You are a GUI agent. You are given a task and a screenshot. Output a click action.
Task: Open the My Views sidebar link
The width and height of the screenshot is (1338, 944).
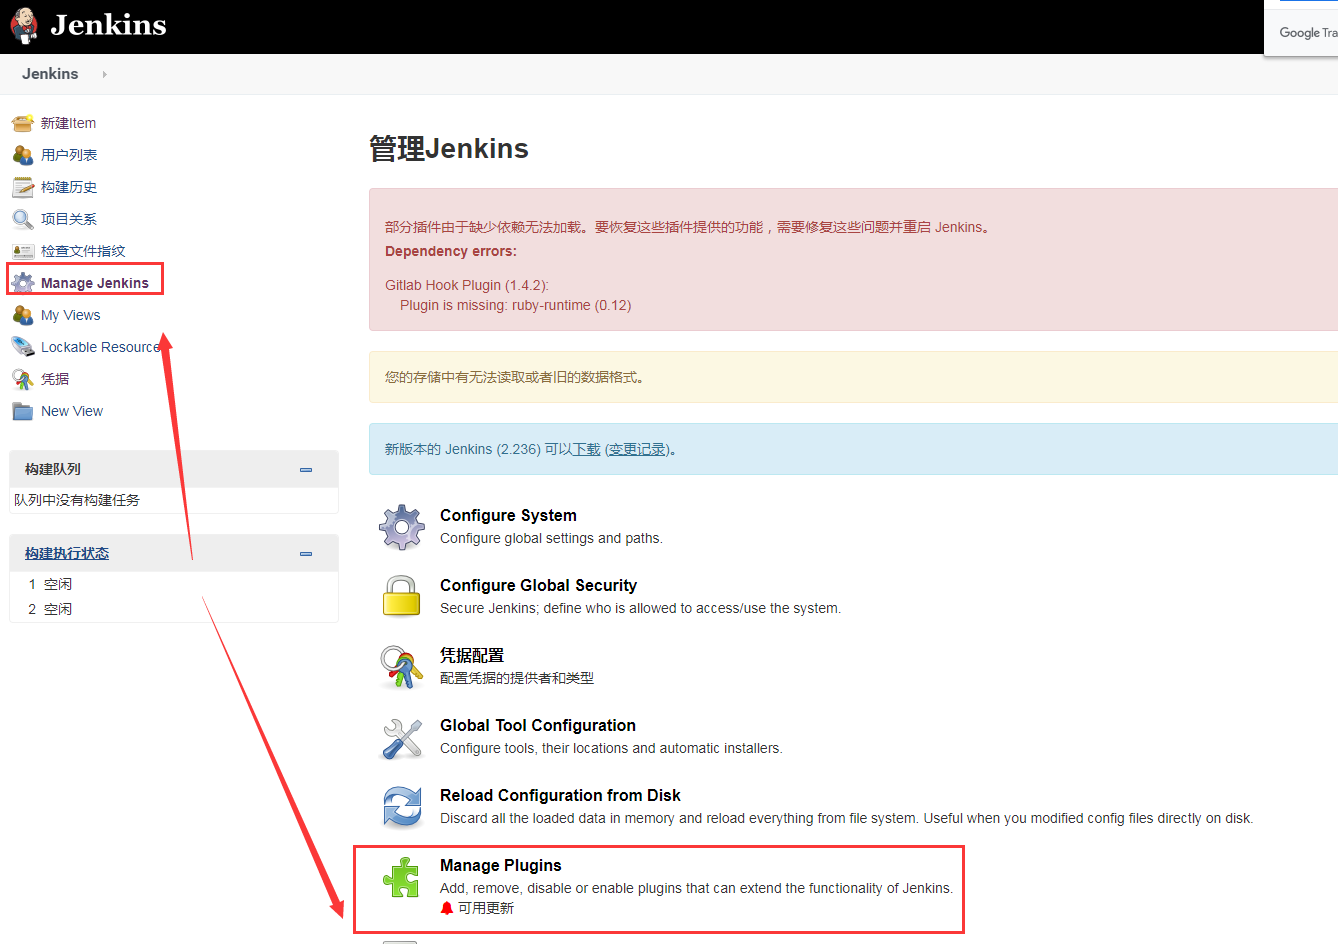[x=70, y=315]
